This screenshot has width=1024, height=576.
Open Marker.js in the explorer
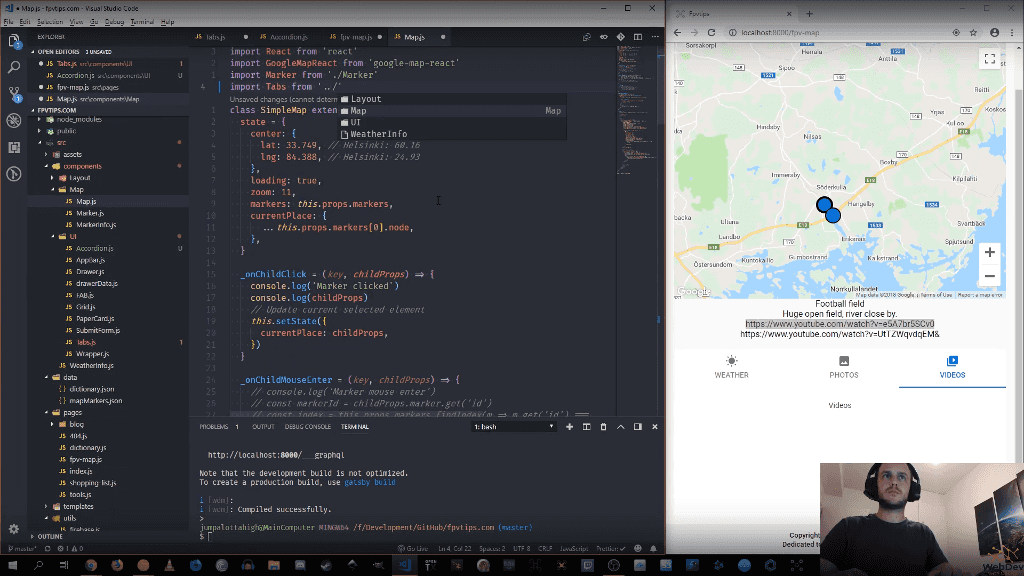pos(90,213)
